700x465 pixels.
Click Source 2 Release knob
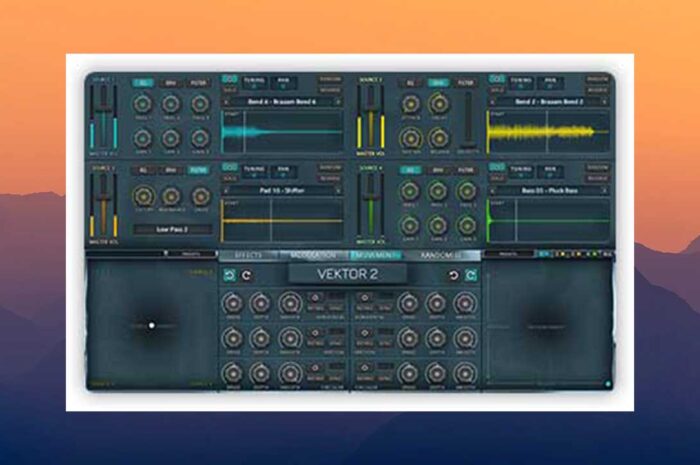[439, 138]
